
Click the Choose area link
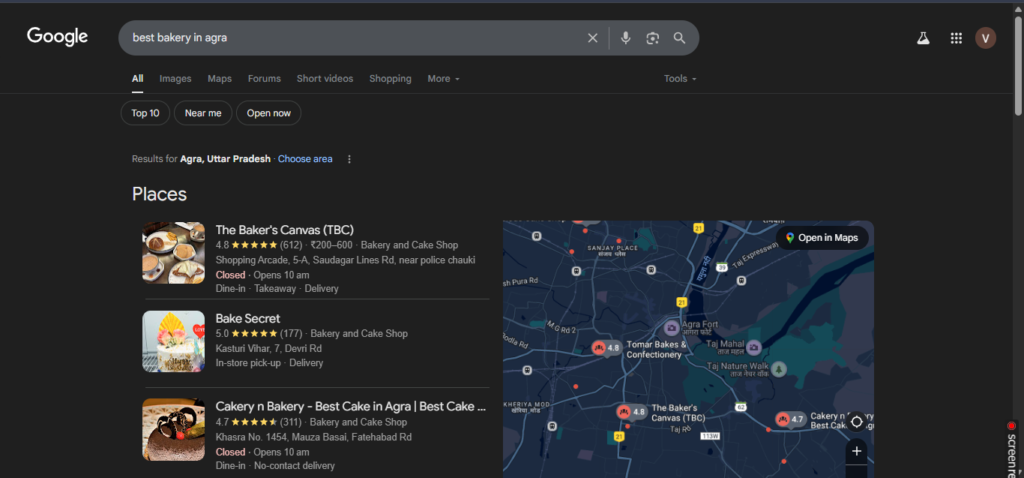[x=305, y=159]
